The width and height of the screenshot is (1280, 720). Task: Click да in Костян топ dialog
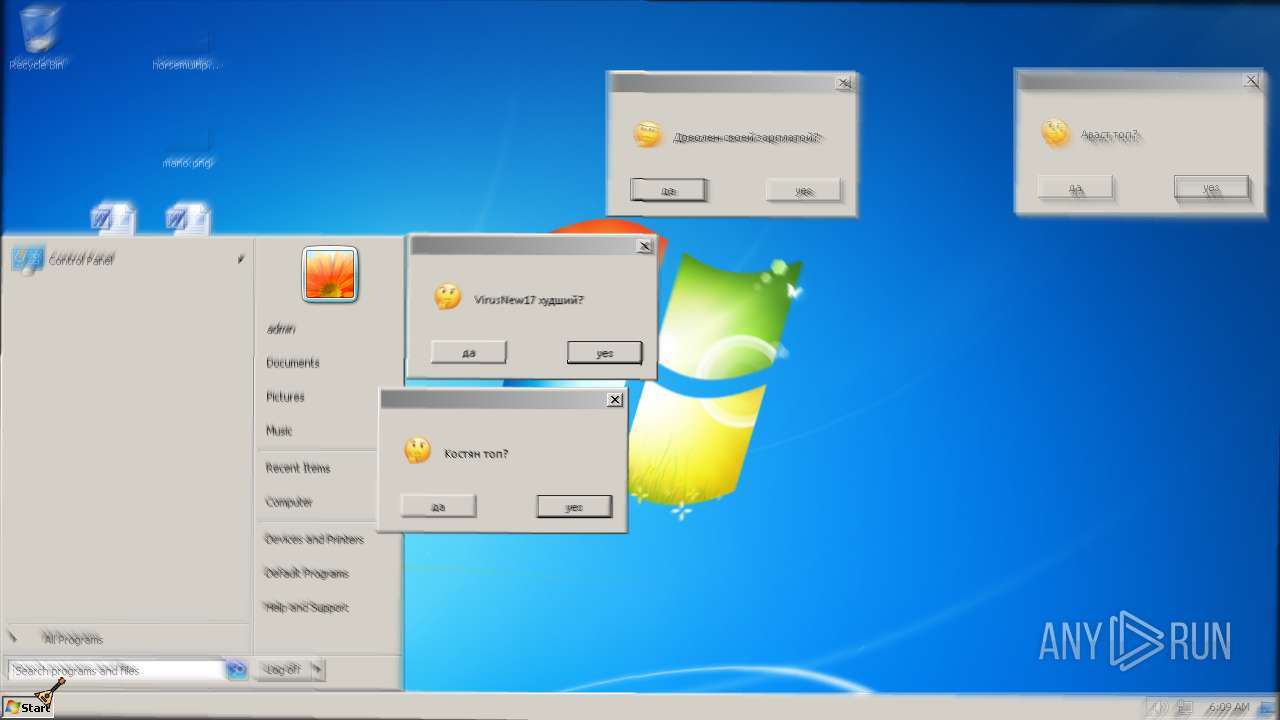pyautogui.click(x=438, y=506)
